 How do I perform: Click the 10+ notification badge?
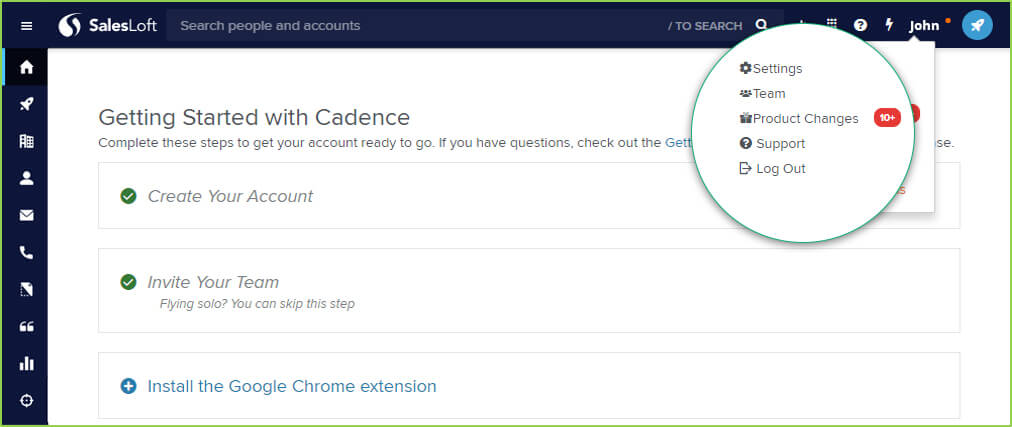(x=887, y=118)
